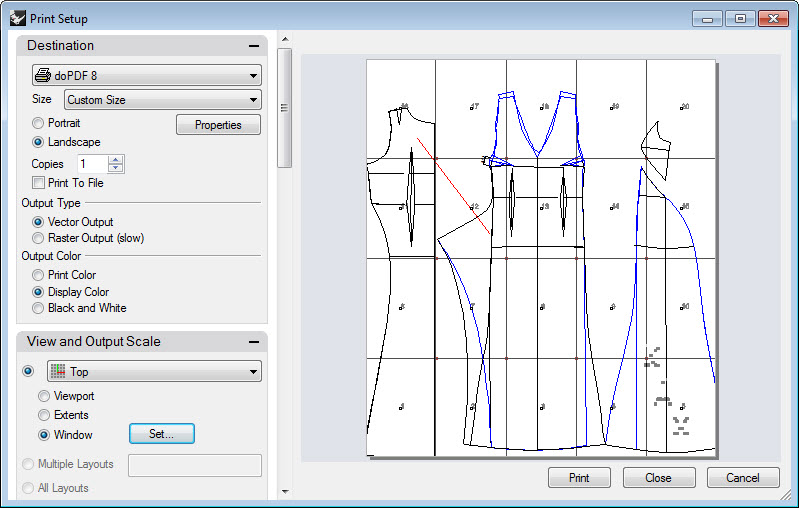Open the Custom Size paper dropdown
The width and height of the screenshot is (799, 508).
coord(163,100)
